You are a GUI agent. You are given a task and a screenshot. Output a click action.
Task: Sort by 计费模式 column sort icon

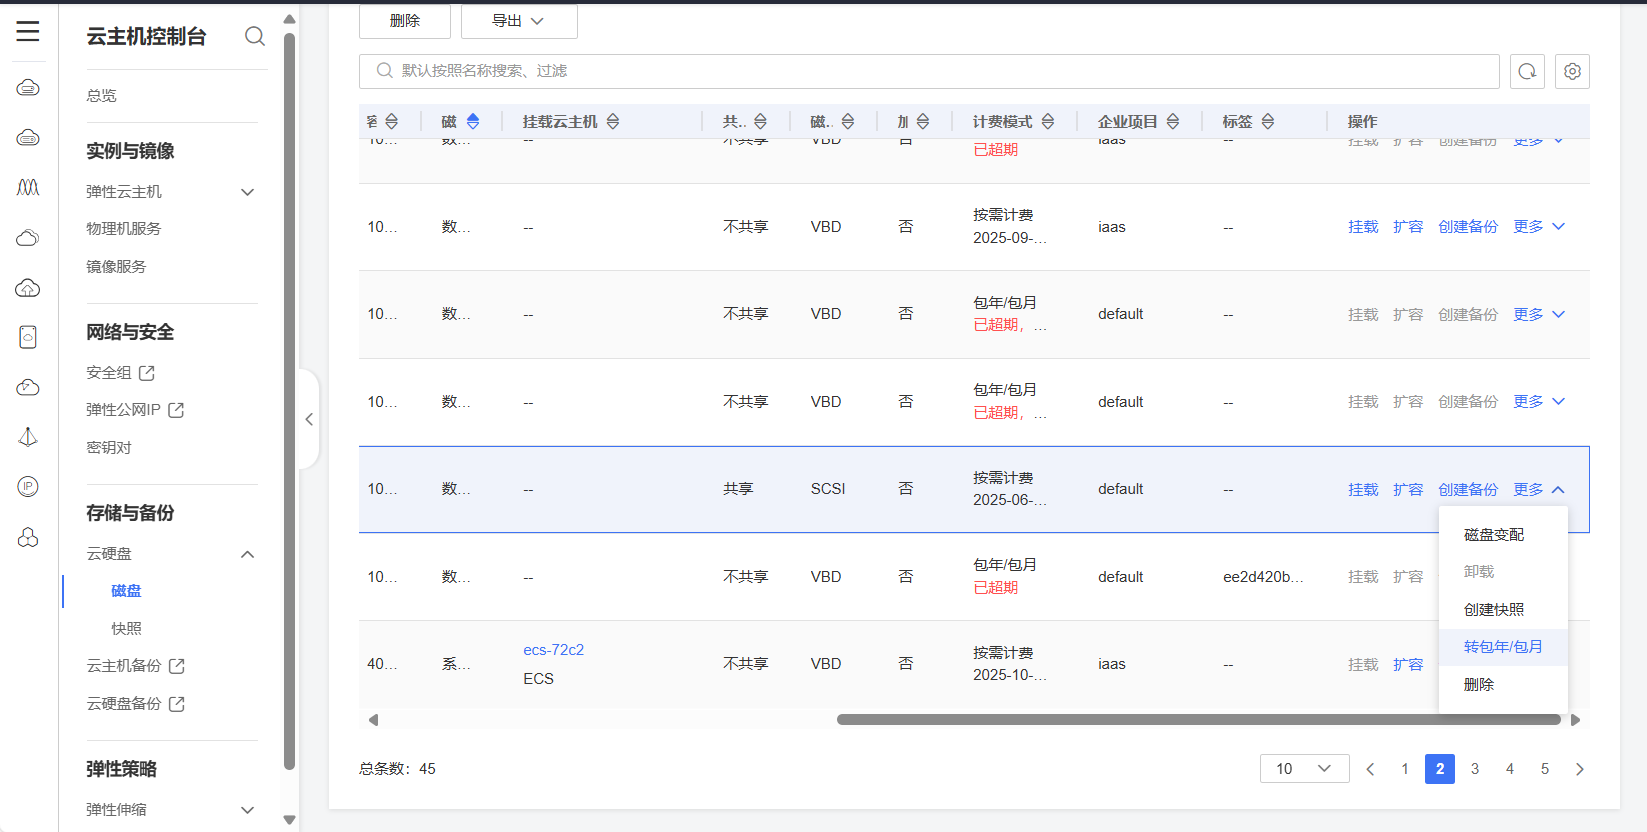tap(1048, 121)
